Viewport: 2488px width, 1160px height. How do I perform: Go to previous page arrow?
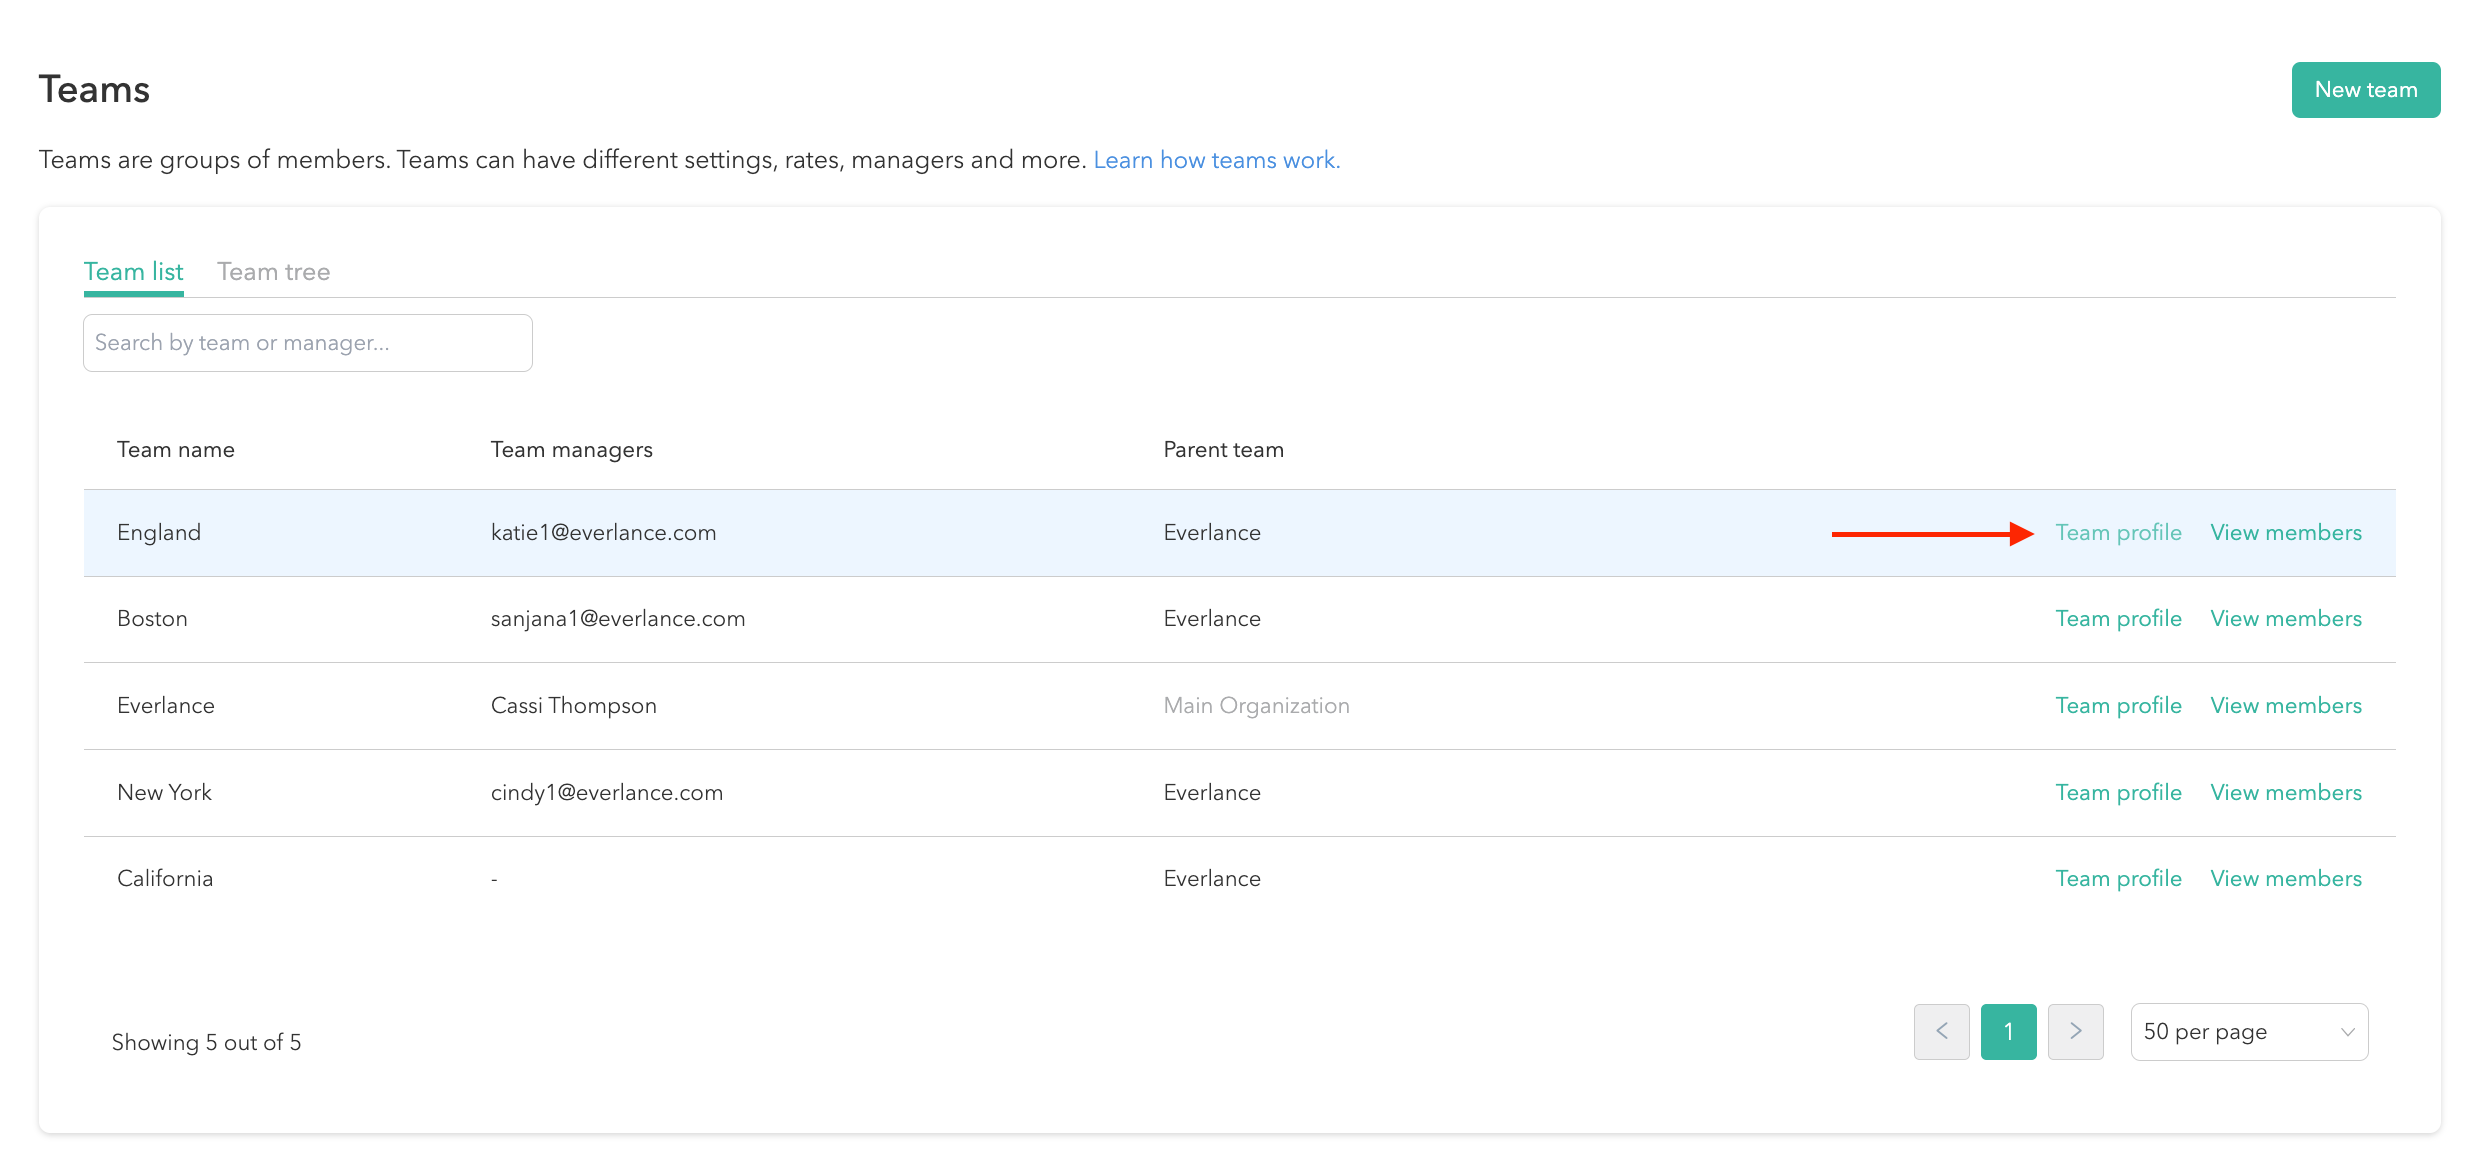point(1941,1031)
